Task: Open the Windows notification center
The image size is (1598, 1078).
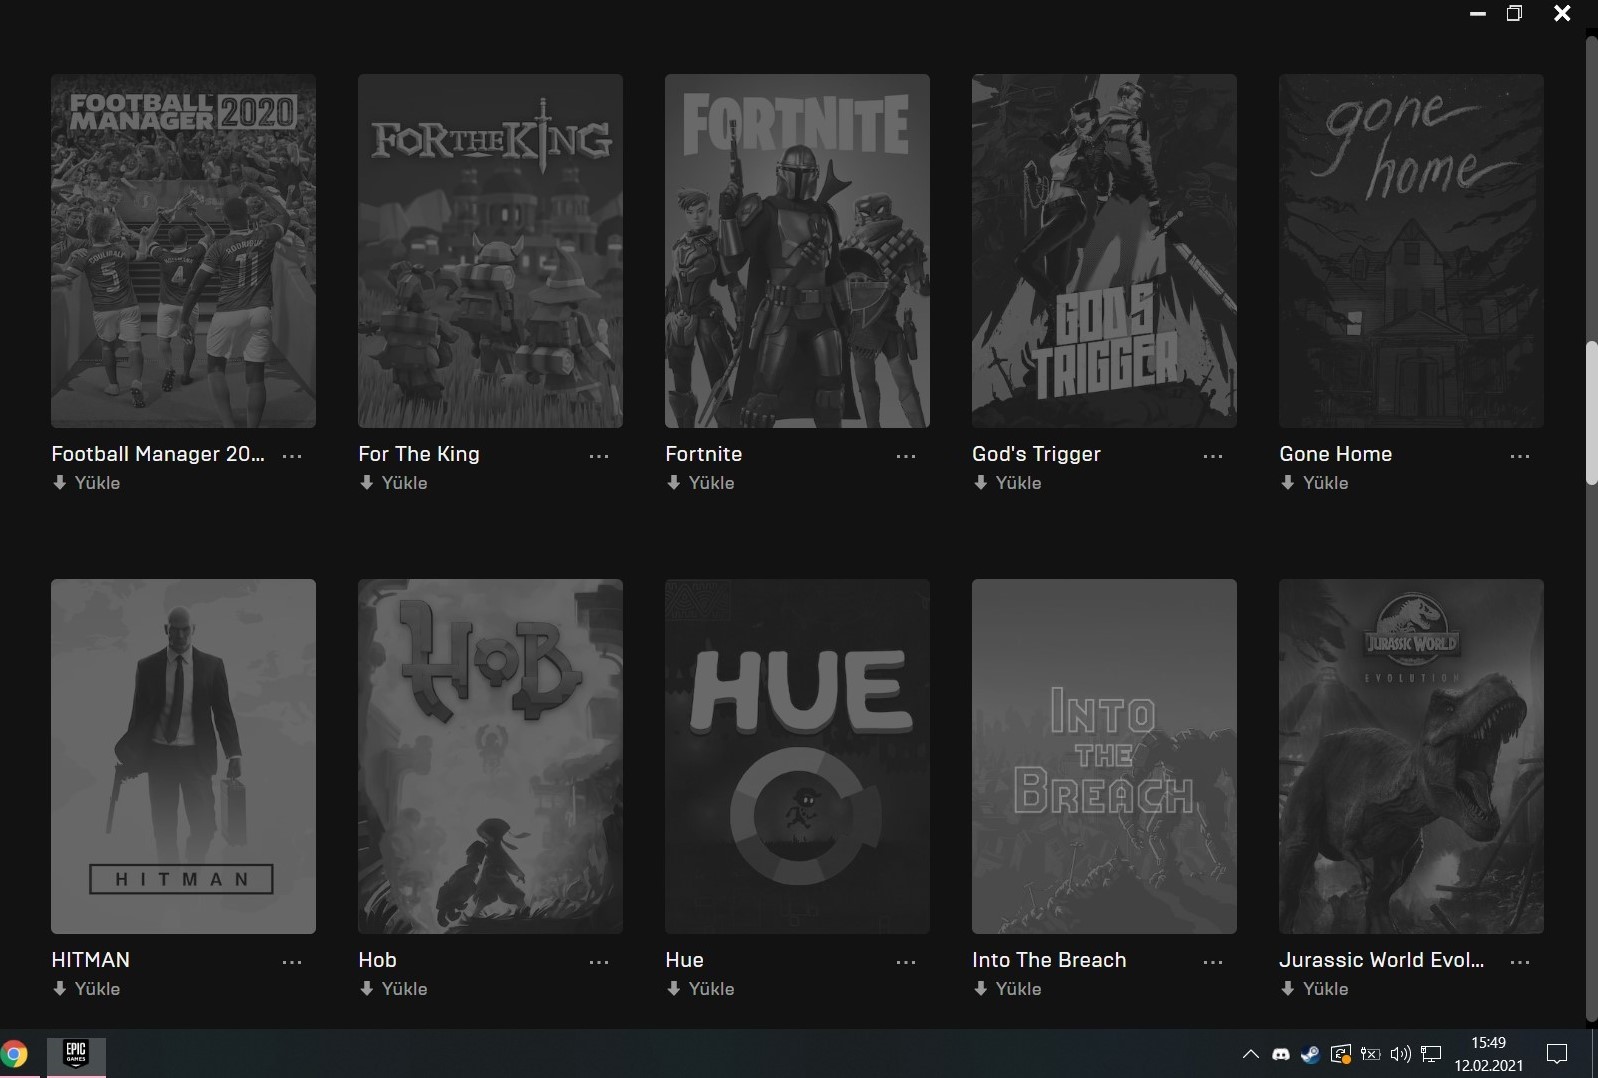Action: tap(1557, 1054)
